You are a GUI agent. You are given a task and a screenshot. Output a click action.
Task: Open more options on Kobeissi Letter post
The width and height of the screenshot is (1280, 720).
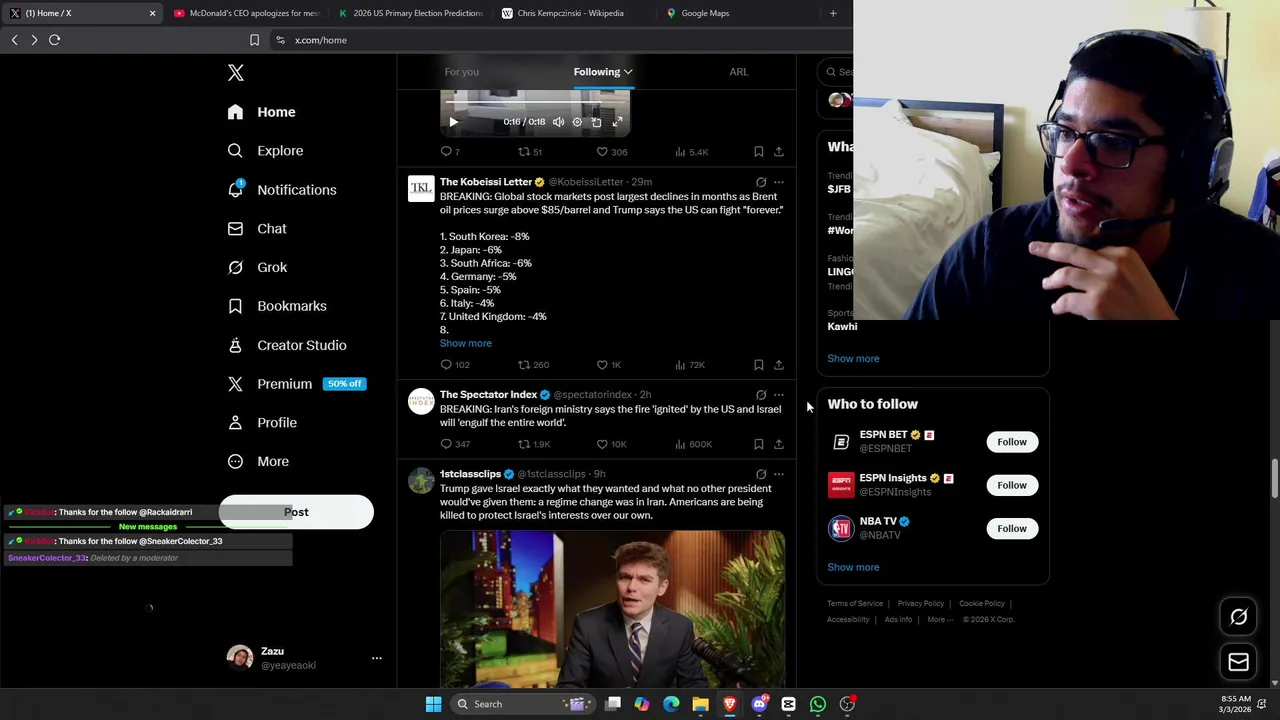779,182
